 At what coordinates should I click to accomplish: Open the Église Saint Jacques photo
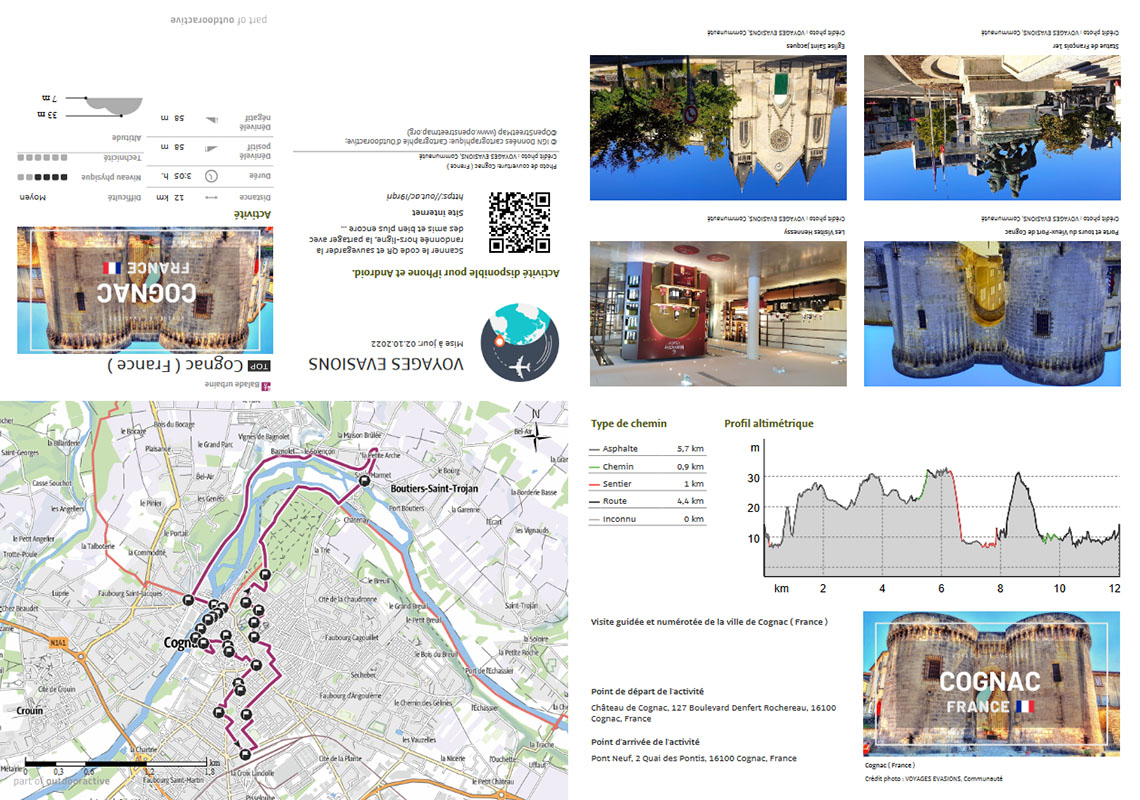718,127
